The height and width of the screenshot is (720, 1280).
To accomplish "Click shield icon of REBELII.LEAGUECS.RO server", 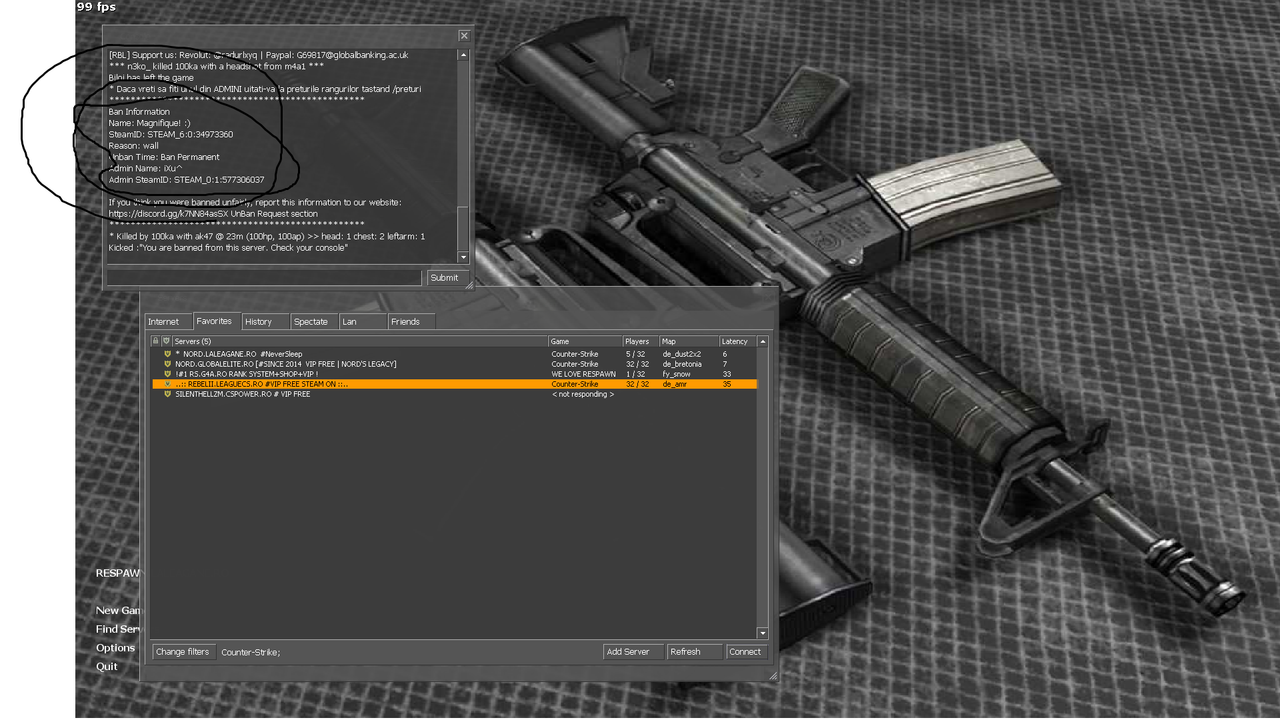I will [167, 384].
